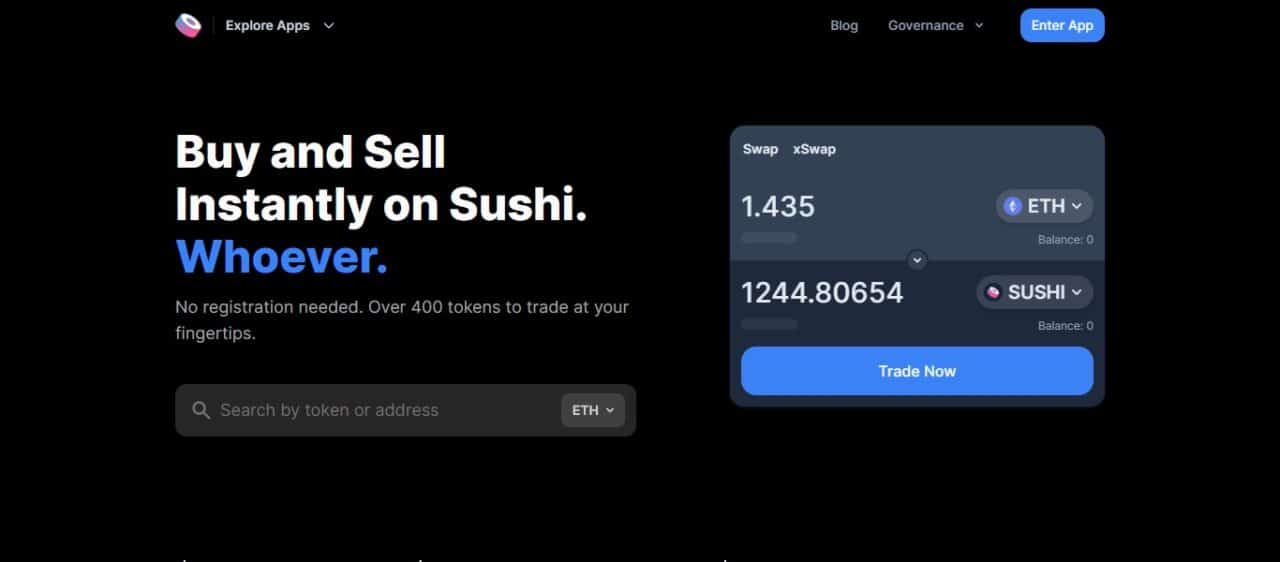Click the Trade Now button
This screenshot has width=1280, height=562.
coord(917,371)
